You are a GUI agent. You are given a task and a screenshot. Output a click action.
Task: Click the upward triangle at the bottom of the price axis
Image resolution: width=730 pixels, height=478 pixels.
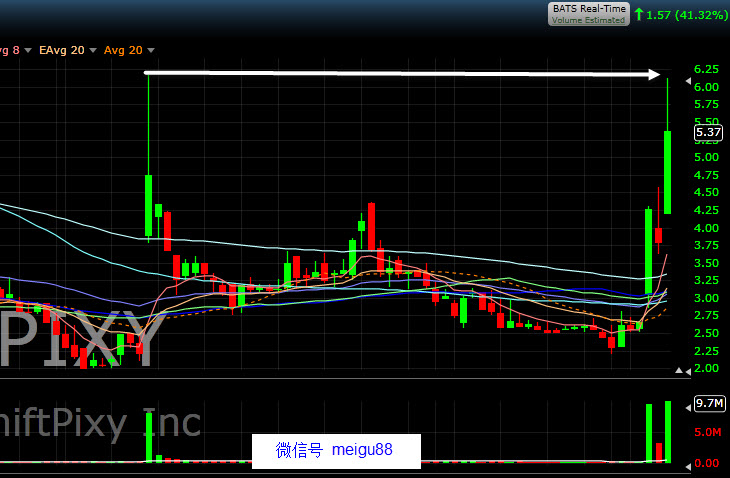click(679, 370)
